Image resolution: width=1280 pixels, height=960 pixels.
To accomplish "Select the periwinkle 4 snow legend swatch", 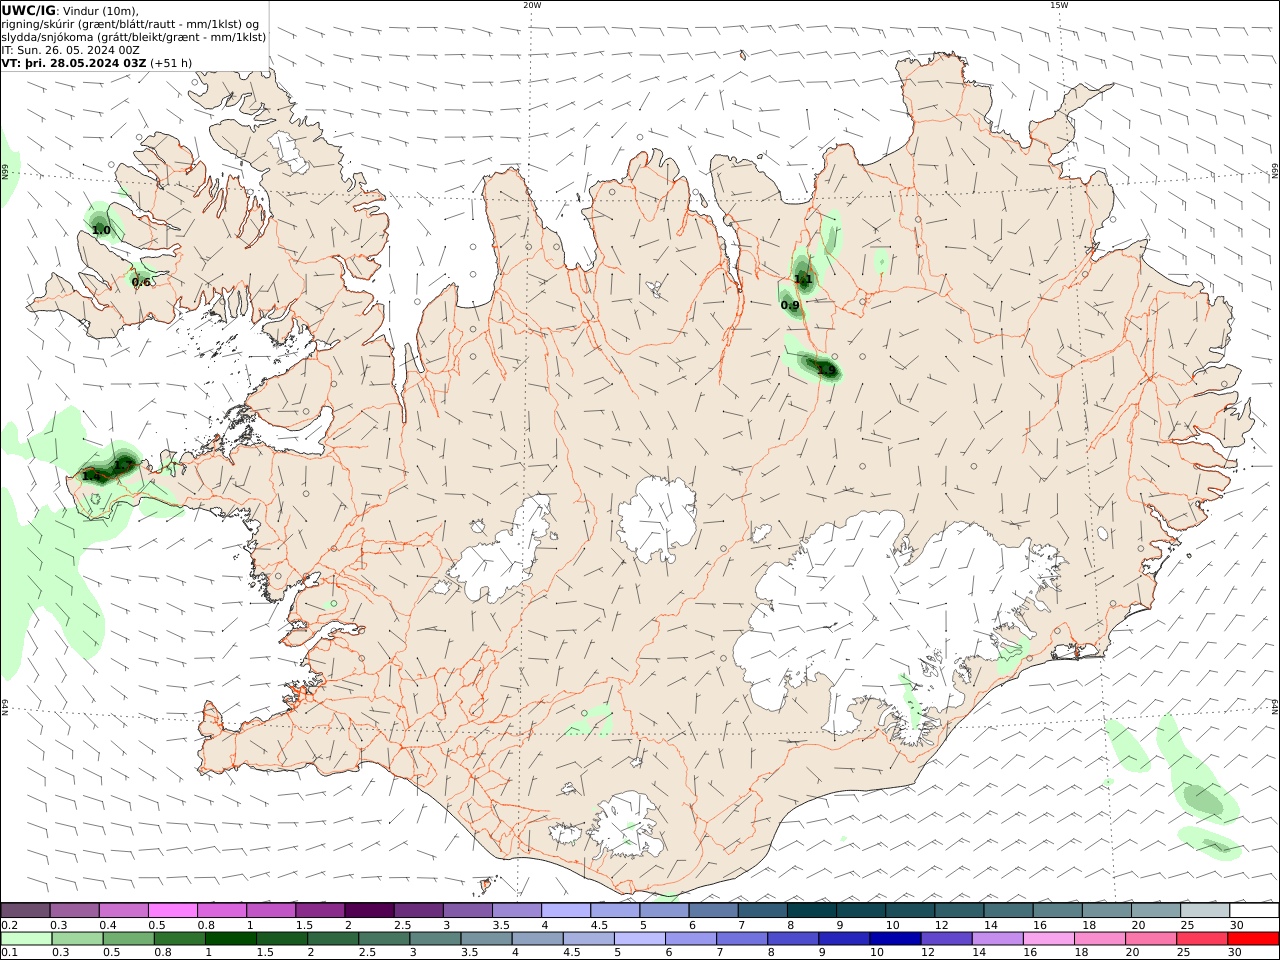I will click(x=565, y=910).
